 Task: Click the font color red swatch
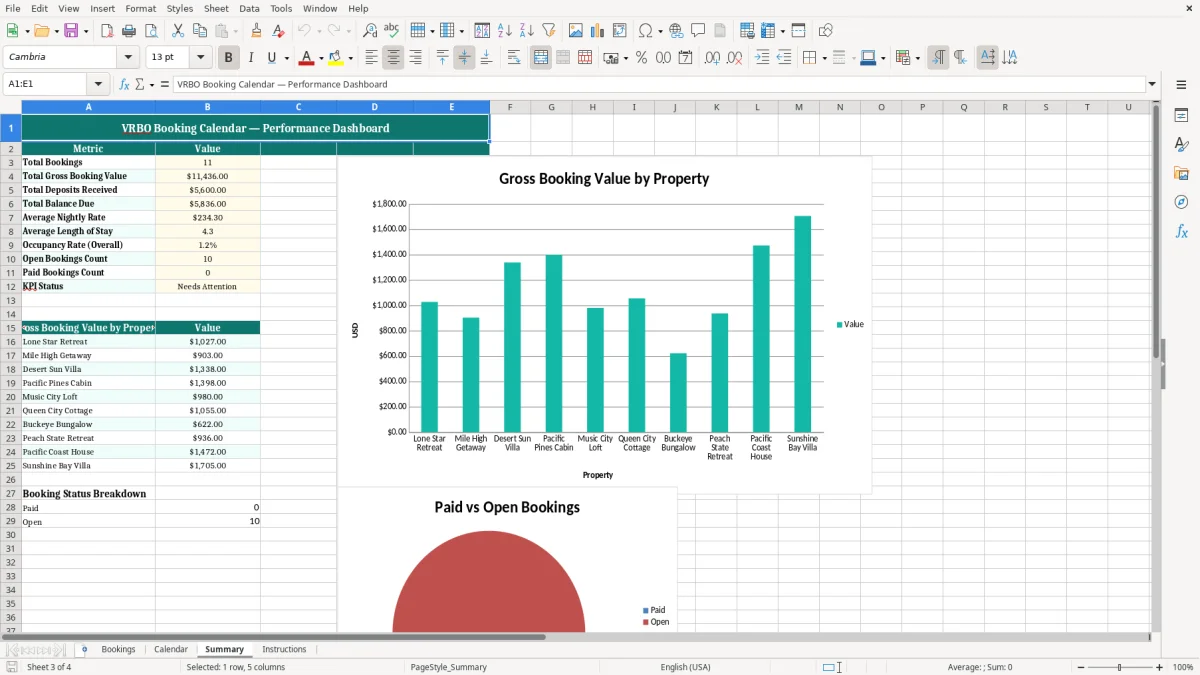coord(307,58)
